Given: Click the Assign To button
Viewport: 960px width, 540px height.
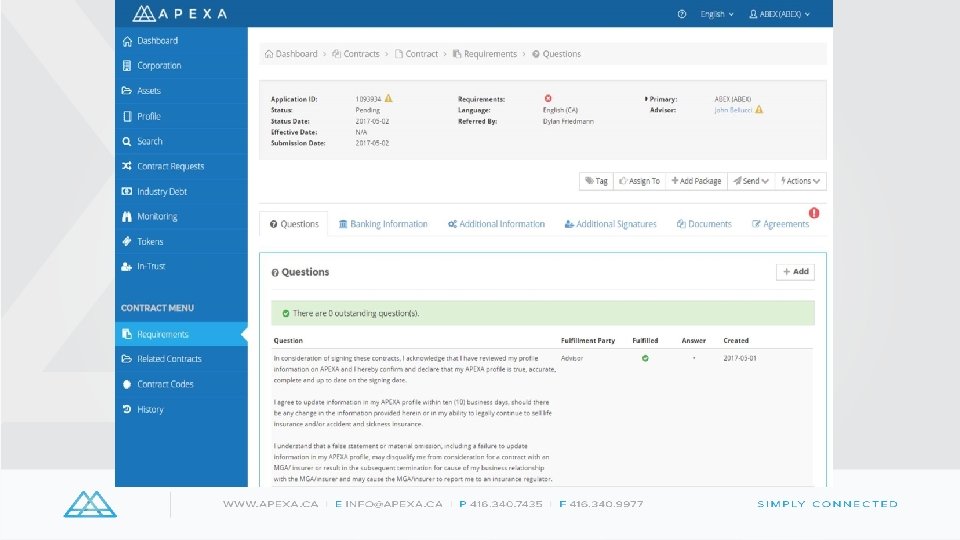Looking at the screenshot, I should point(639,181).
